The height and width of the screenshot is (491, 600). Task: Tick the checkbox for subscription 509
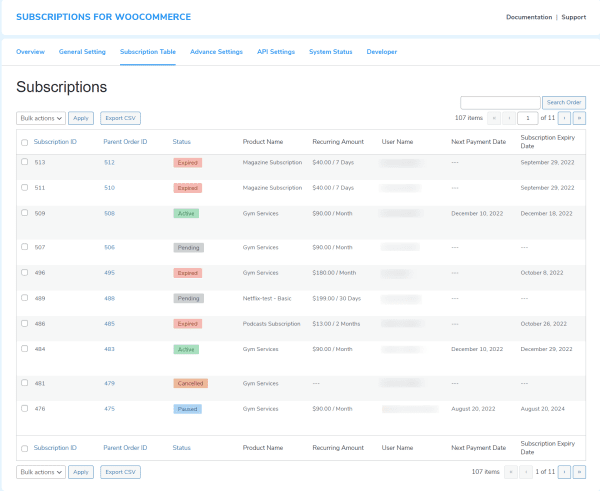(x=25, y=212)
